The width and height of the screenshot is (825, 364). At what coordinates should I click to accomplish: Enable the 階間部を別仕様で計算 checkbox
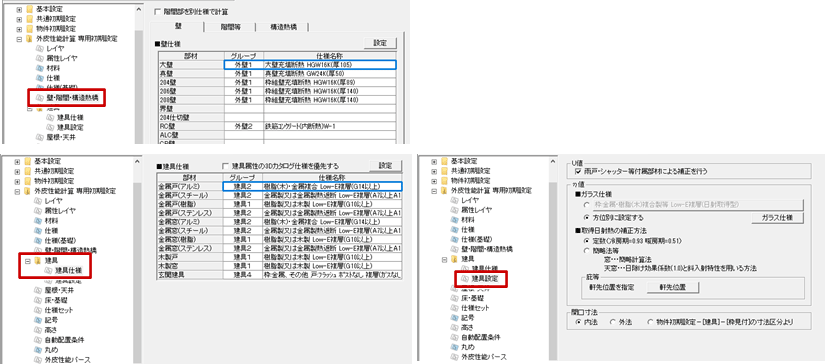158,11
